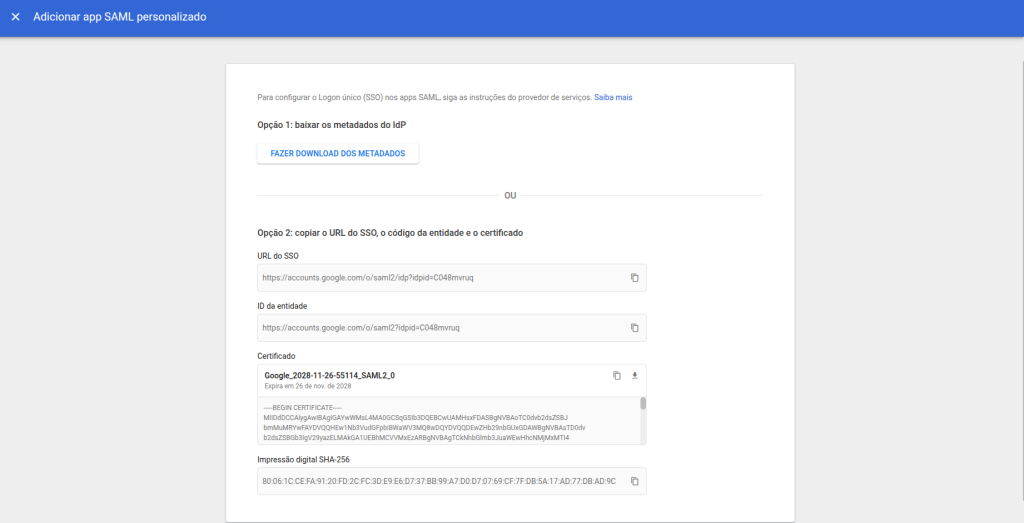Copy the certificate contents
Screen dimensions: 1024x523
617,376
